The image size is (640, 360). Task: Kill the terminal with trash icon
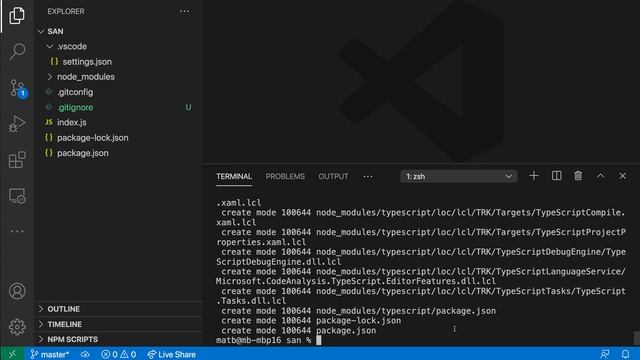[578, 176]
